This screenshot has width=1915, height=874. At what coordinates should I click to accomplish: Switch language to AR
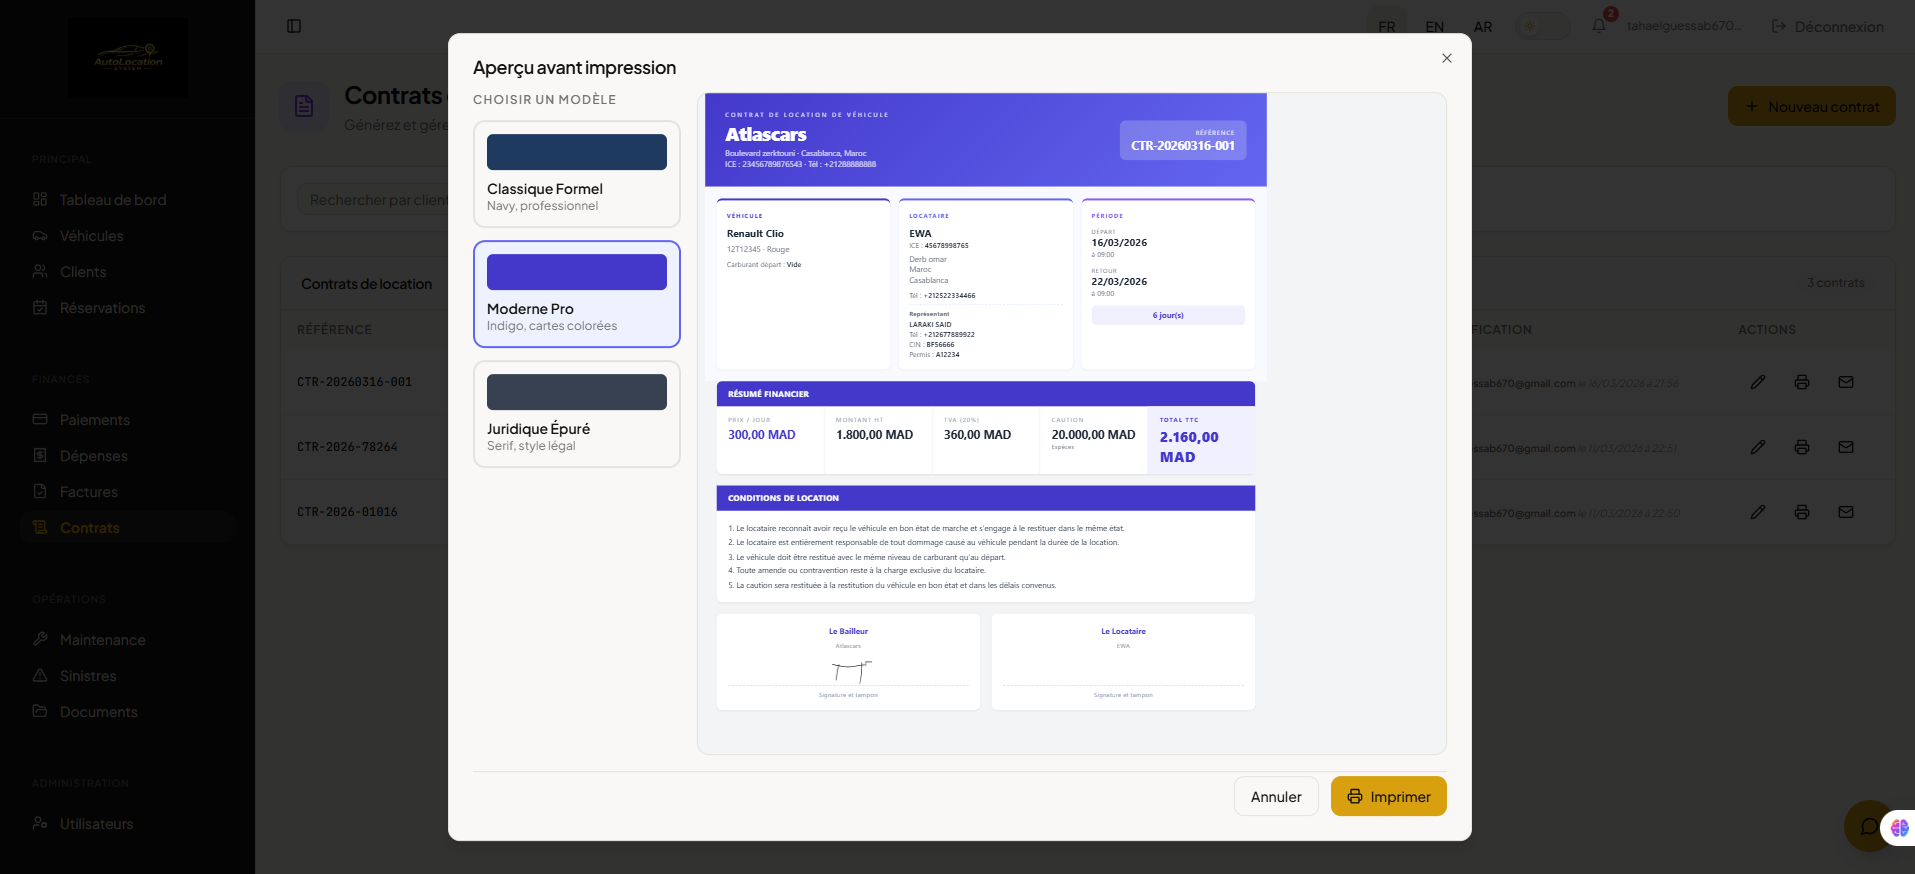click(x=1483, y=27)
